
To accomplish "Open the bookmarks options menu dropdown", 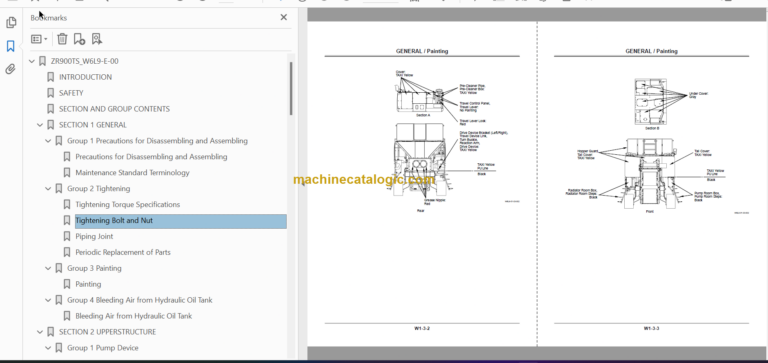I will (39, 39).
